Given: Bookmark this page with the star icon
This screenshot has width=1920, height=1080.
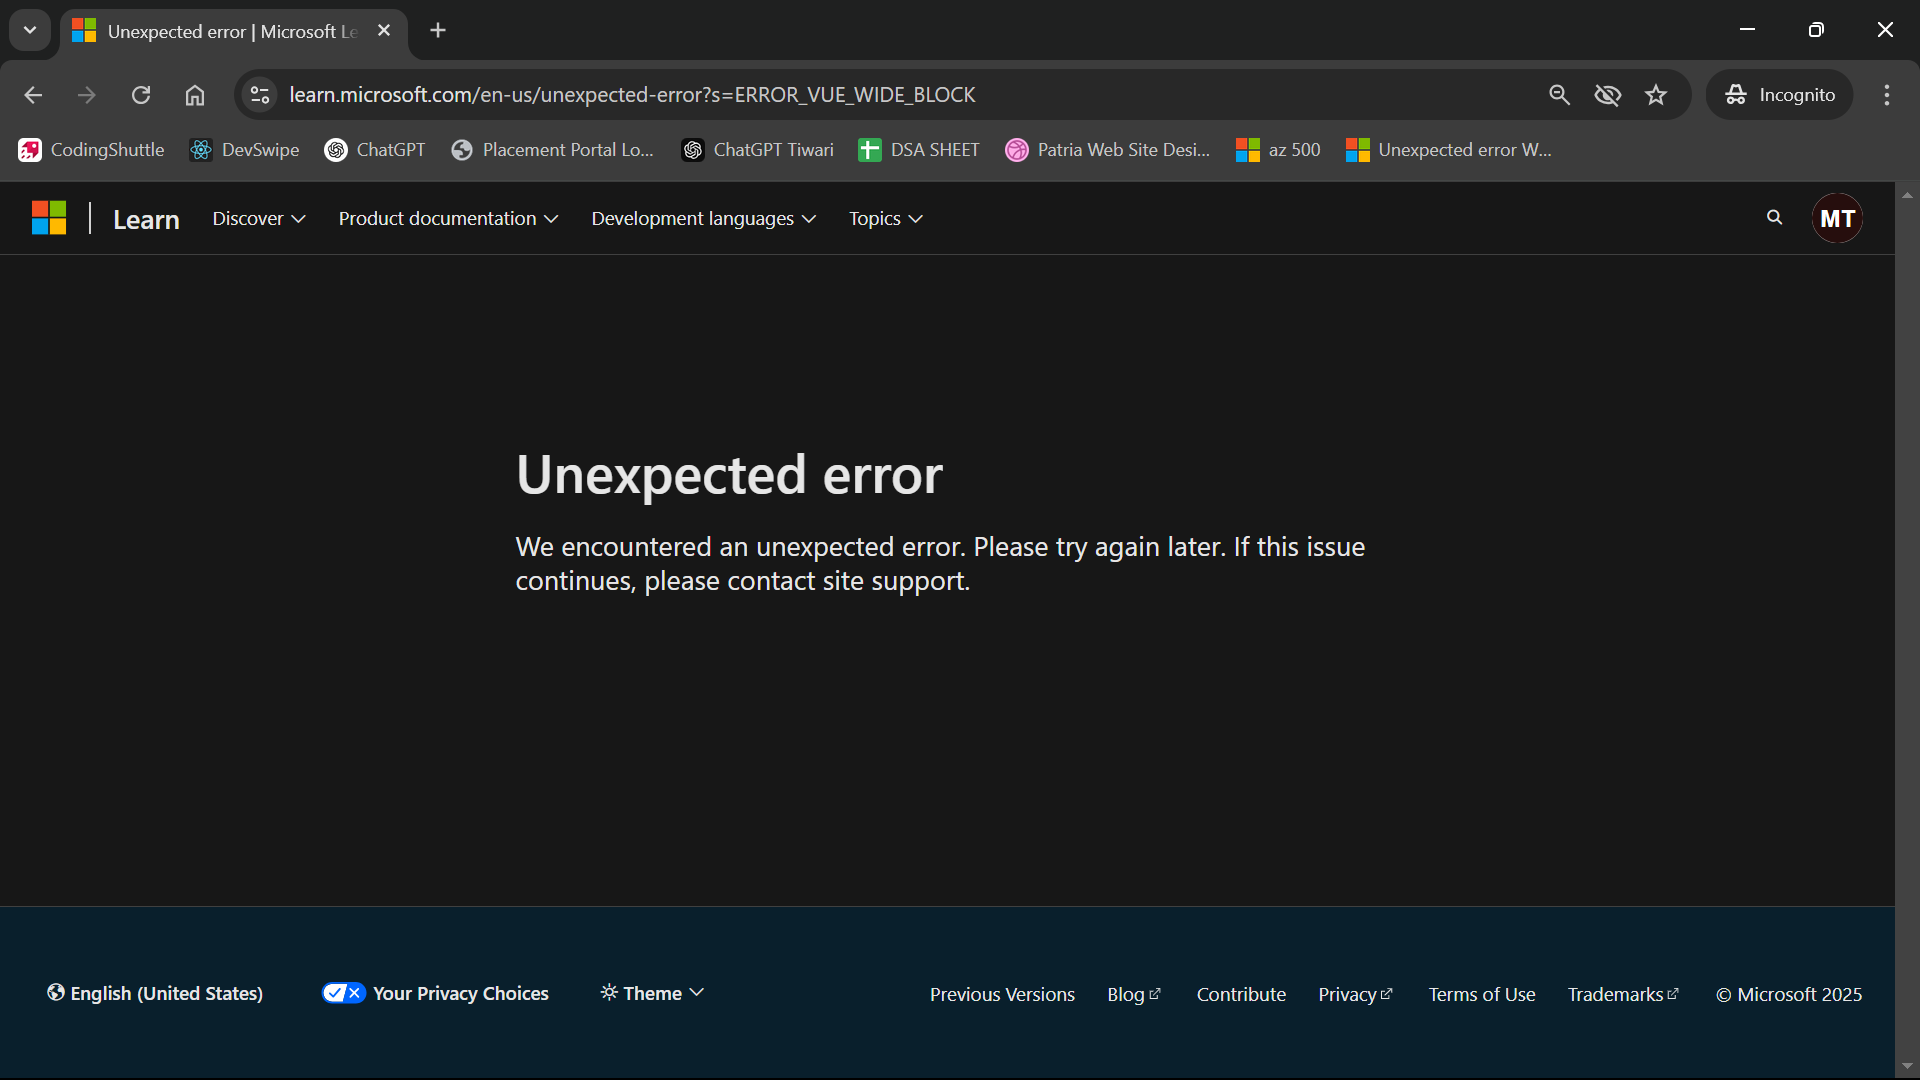Looking at the screenshot, I should point(1656,94).
